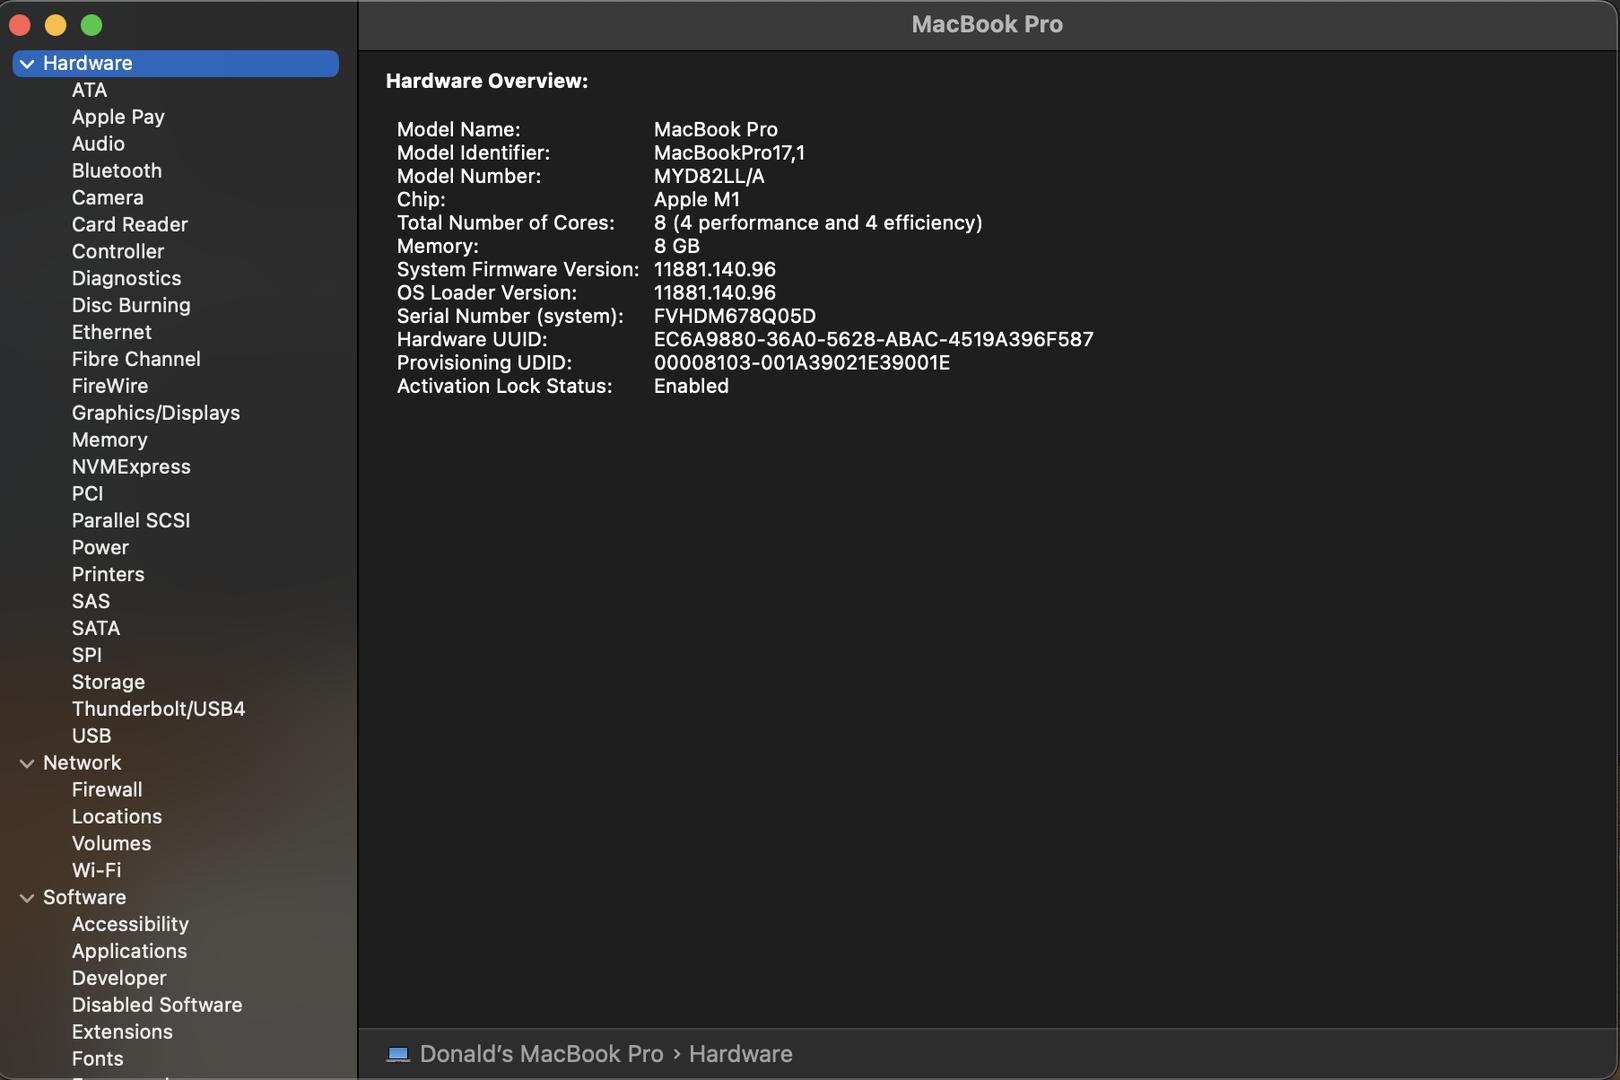Open SAS entry
Image resolution: width=1620 pixels, height=1080 pixels.
click(91, 602)
